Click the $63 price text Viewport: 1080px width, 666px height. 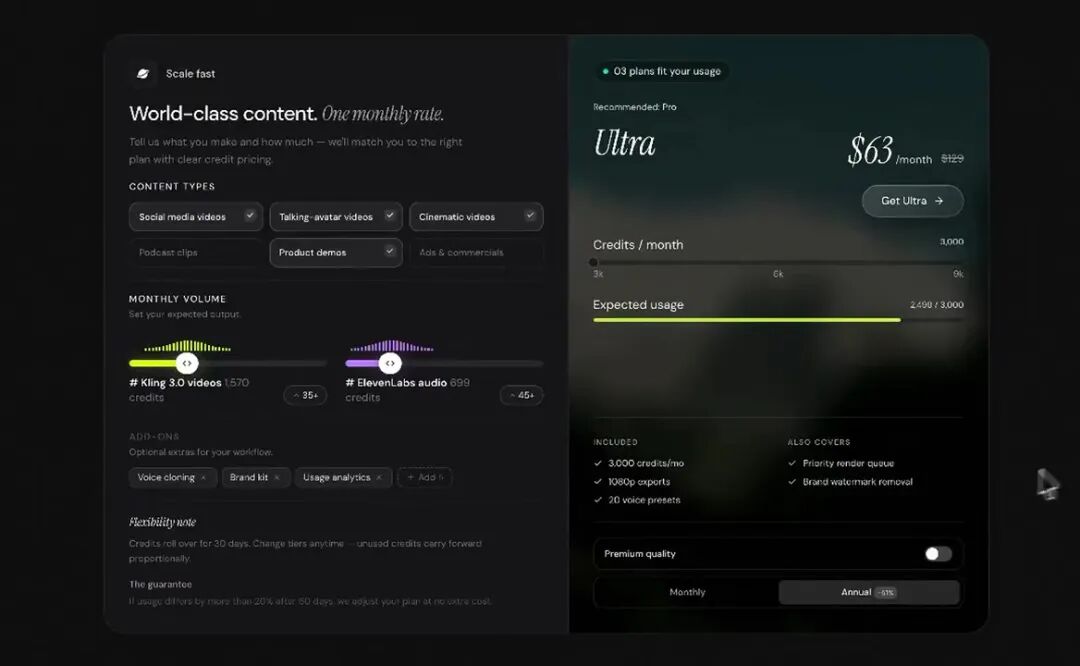click(871, 150)
